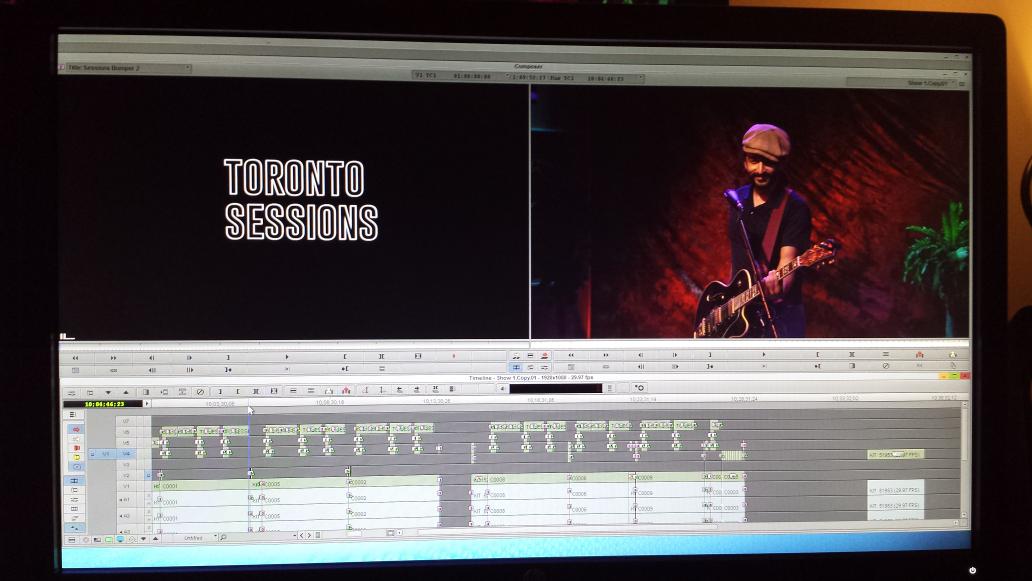Viewport: 1032px width, 581px height.
Task: Add red marker in source monitor
Action: click(454, 356)
